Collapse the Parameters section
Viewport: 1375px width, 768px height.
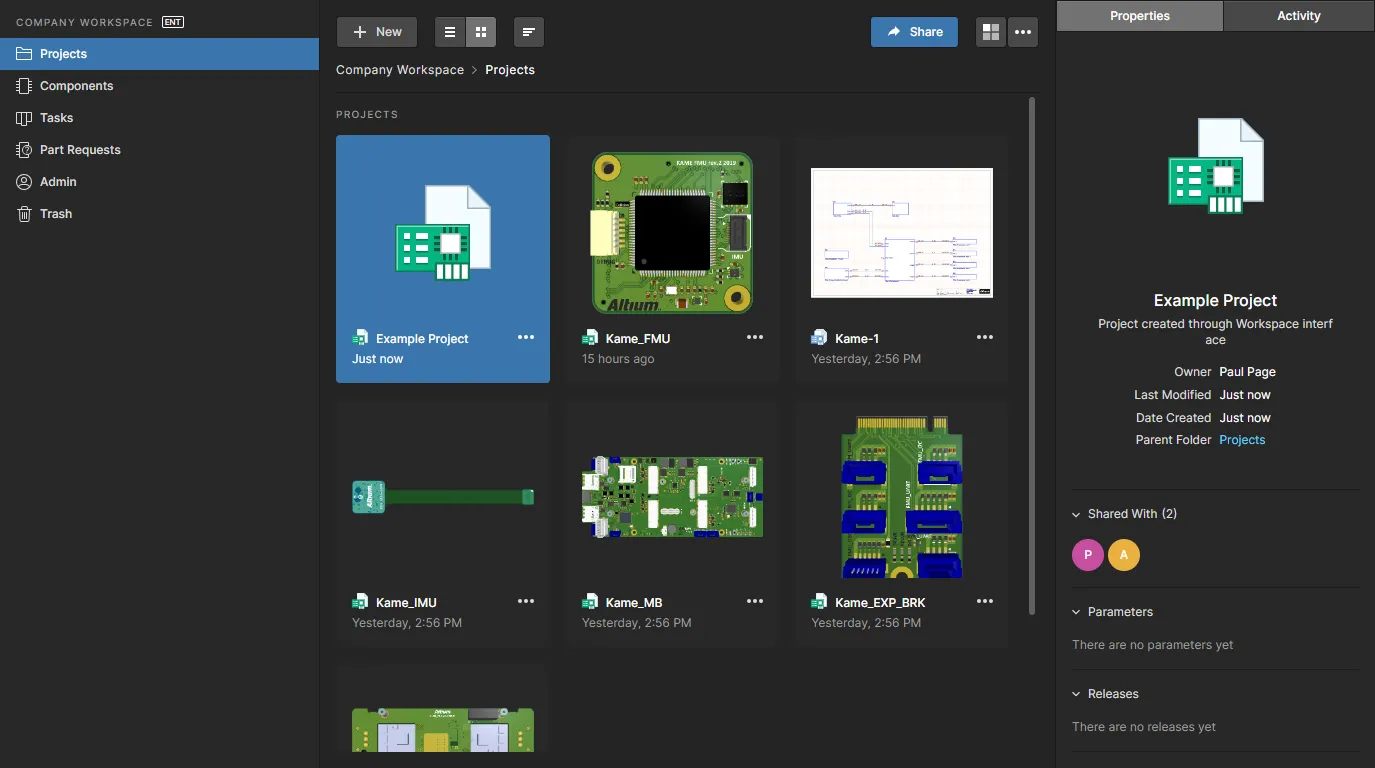coord(1077,612)
